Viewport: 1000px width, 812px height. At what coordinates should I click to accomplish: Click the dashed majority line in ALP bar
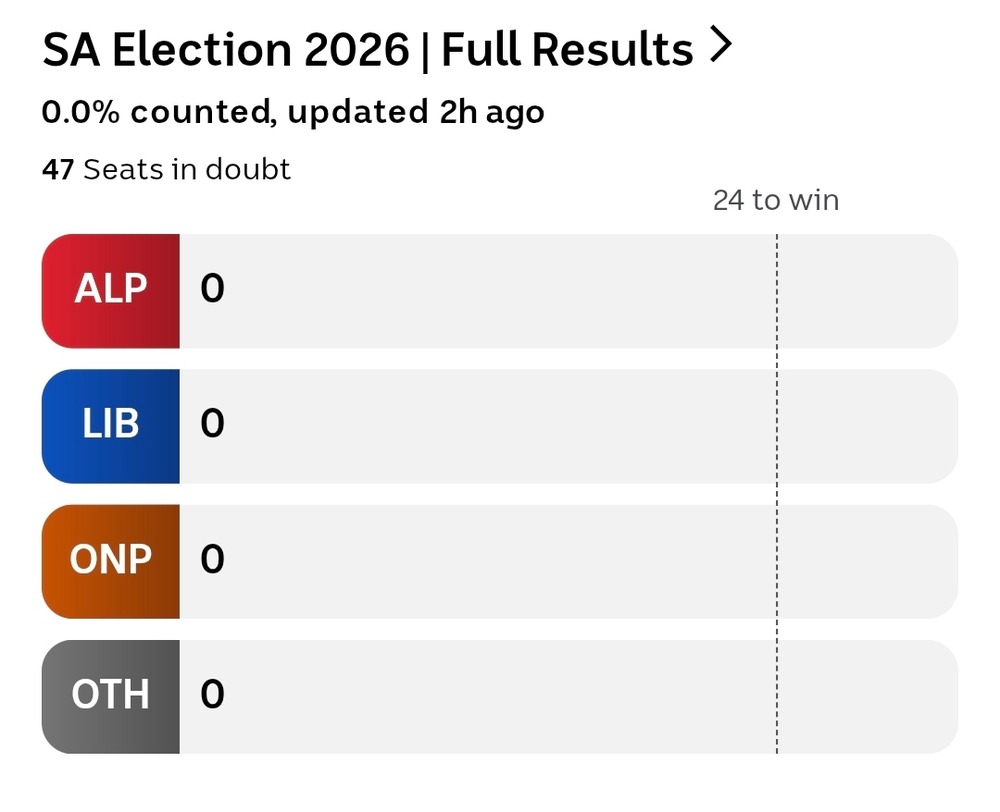[x=776, y=290]
